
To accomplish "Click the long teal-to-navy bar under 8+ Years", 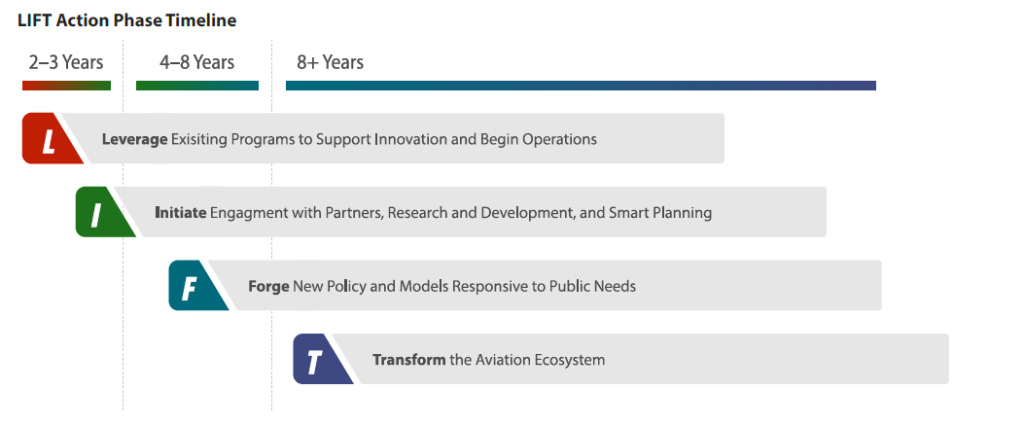I will (x=580, y=86).
